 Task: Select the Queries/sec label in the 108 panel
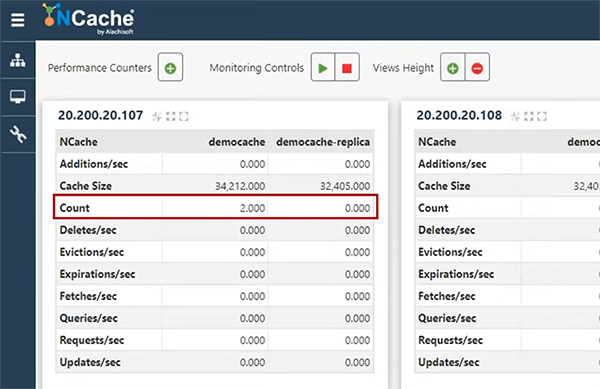click(x=447, y=318)
